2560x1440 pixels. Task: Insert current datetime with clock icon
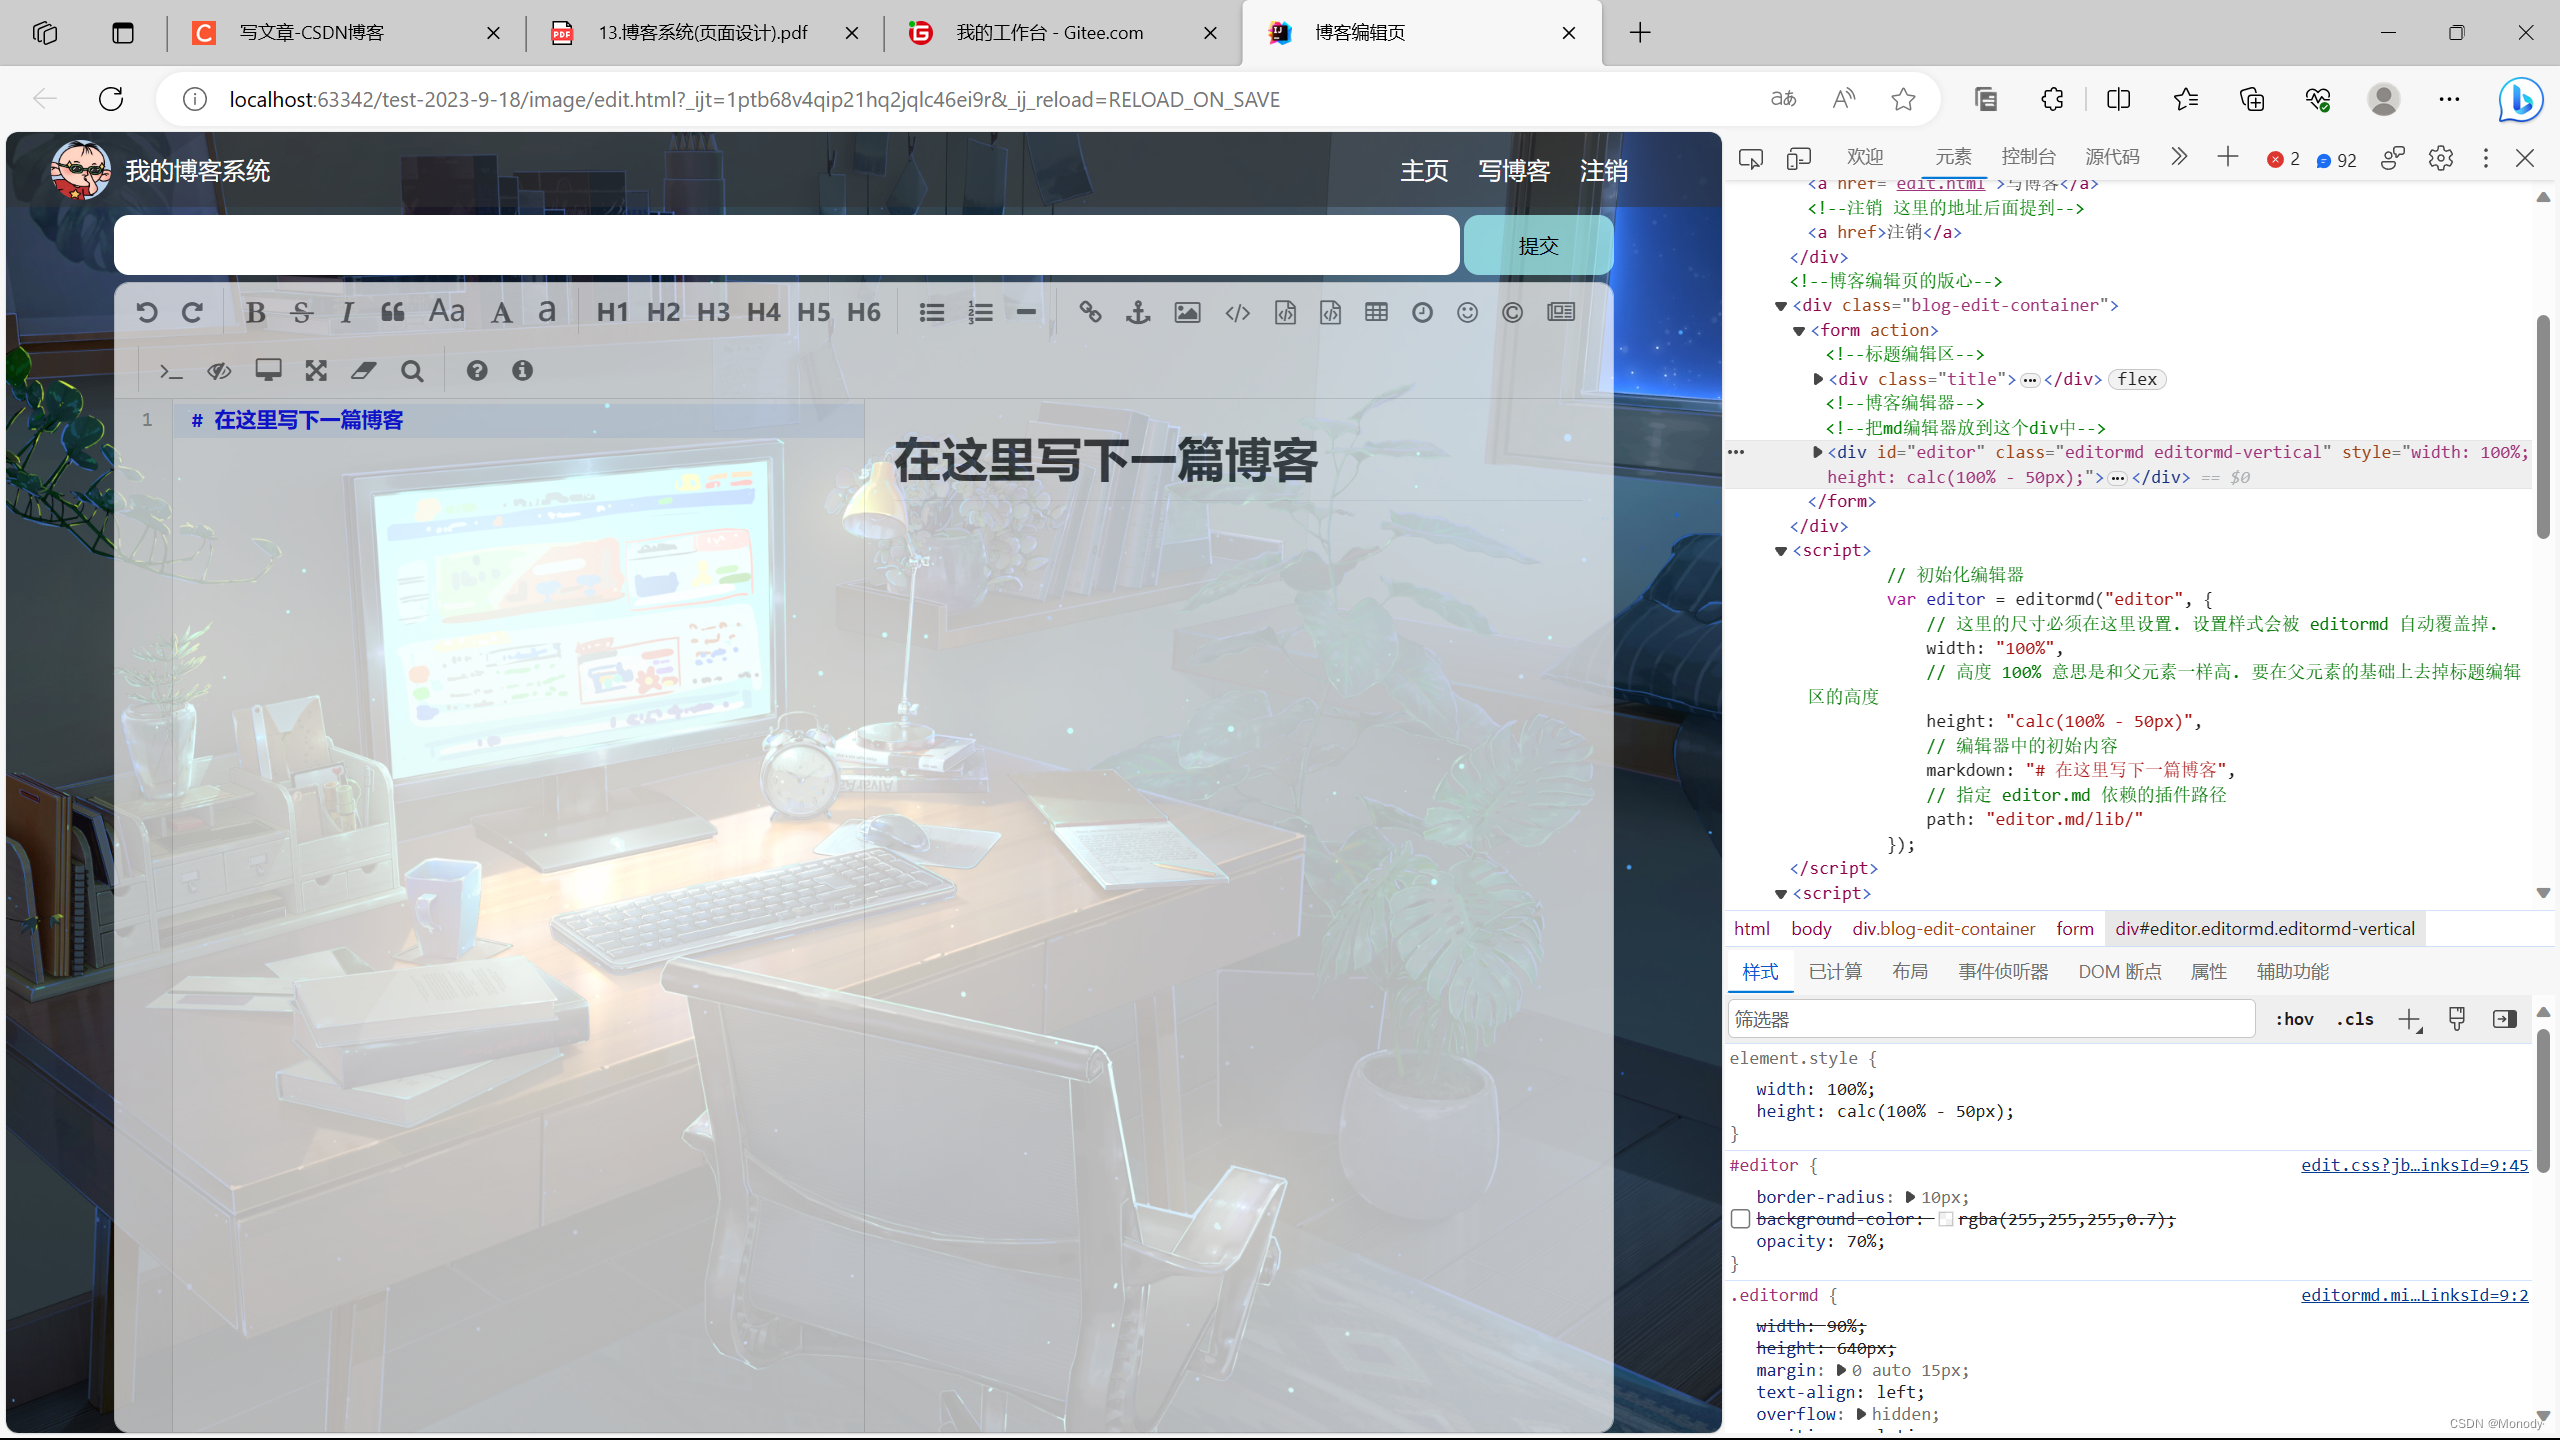click(1422, 313)
